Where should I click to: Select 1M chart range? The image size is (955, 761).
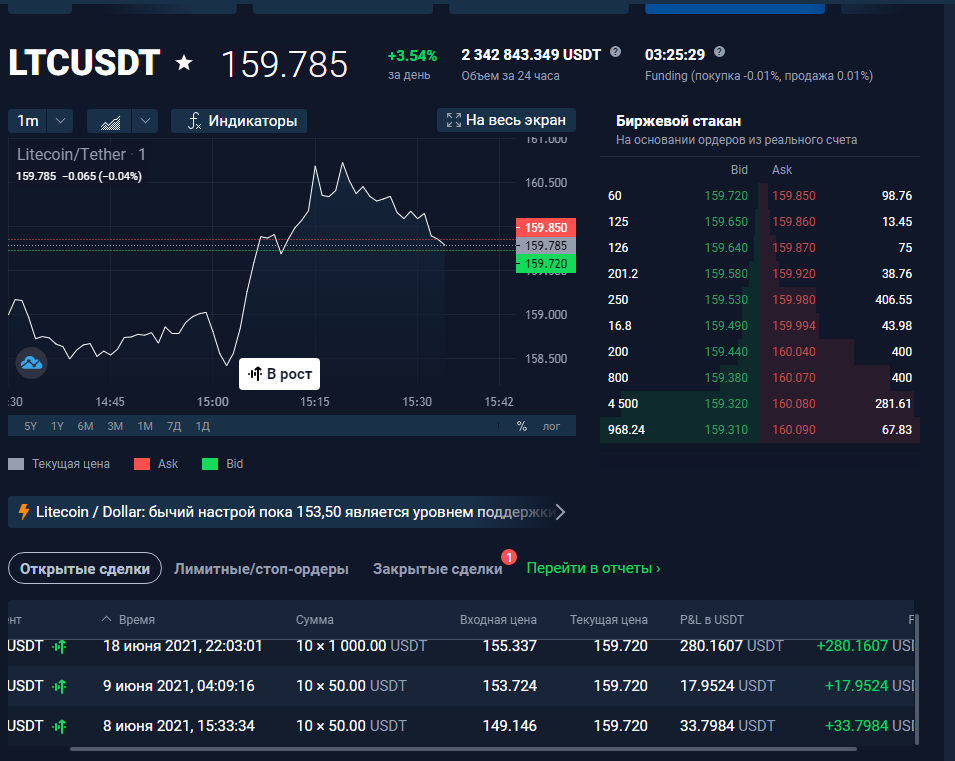tap(145, 426)
